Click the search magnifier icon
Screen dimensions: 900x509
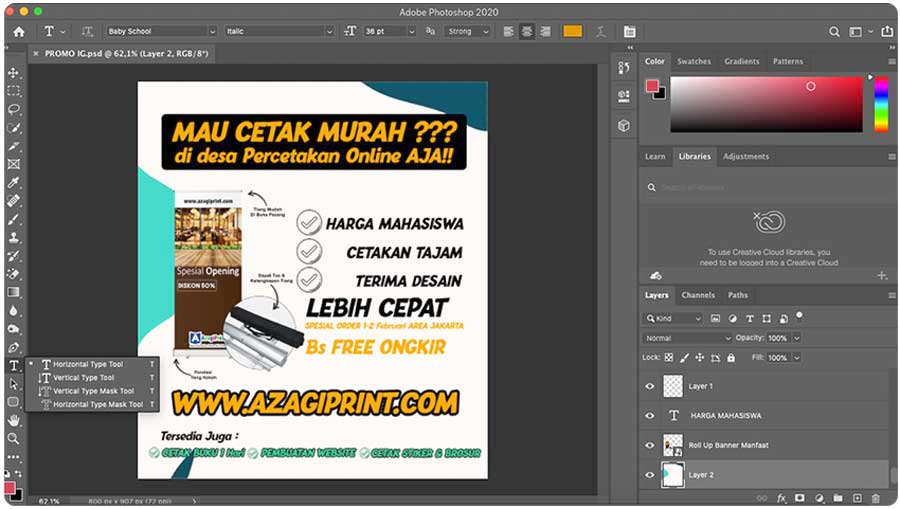point(835,32)
